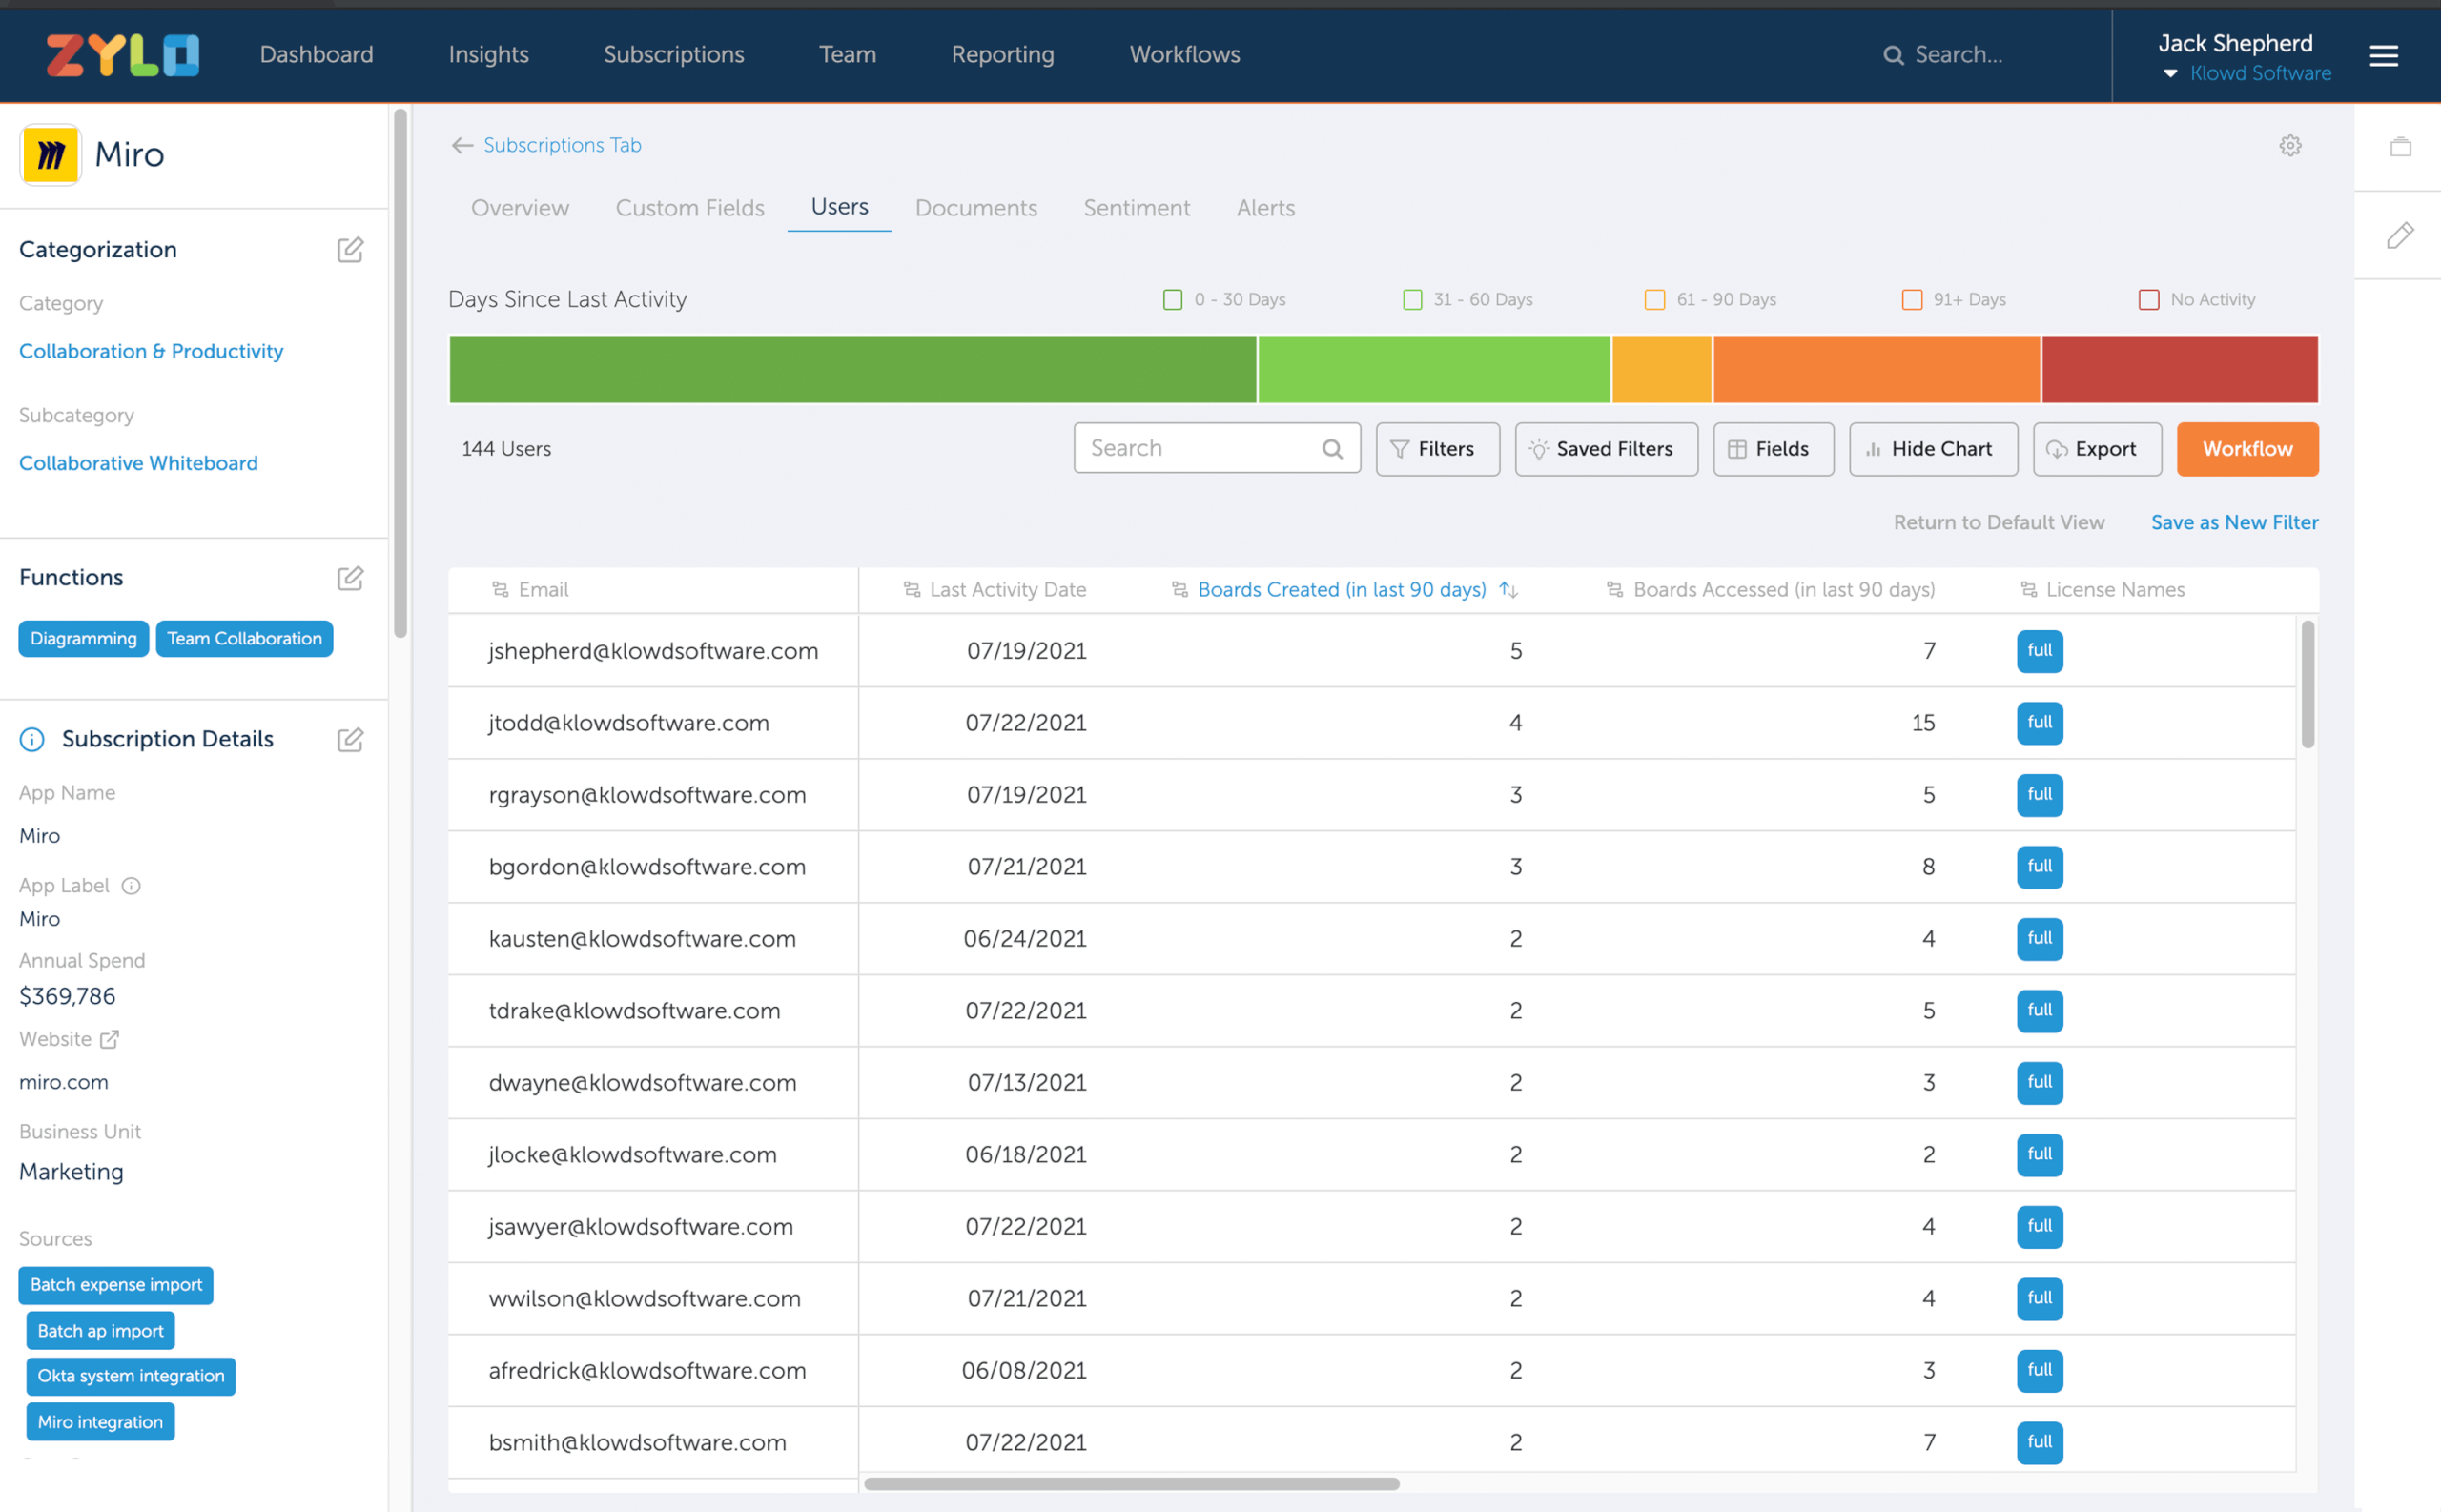2441x1512 pixels.
Task: Click dark green 0-30 days chart segment
Action: (x=852, y=369)
